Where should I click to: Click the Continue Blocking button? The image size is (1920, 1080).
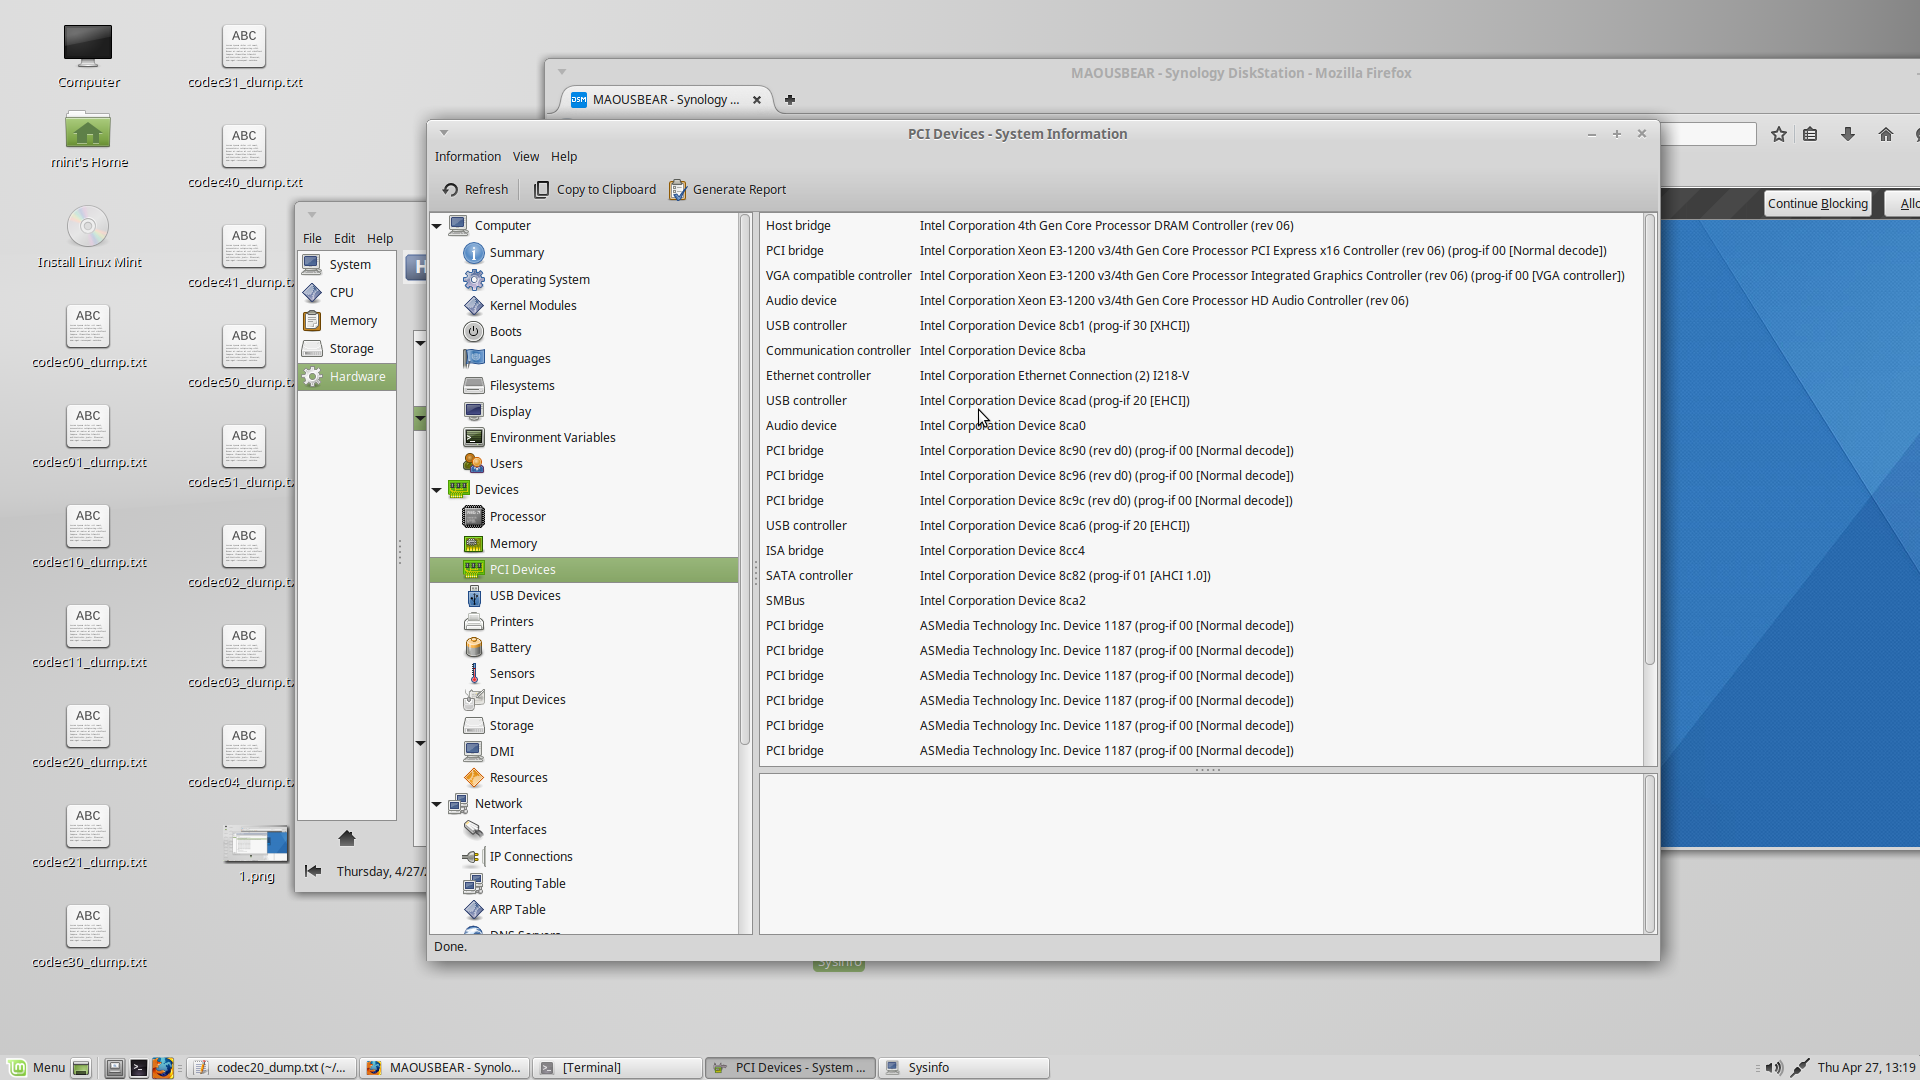(1817, 204)
